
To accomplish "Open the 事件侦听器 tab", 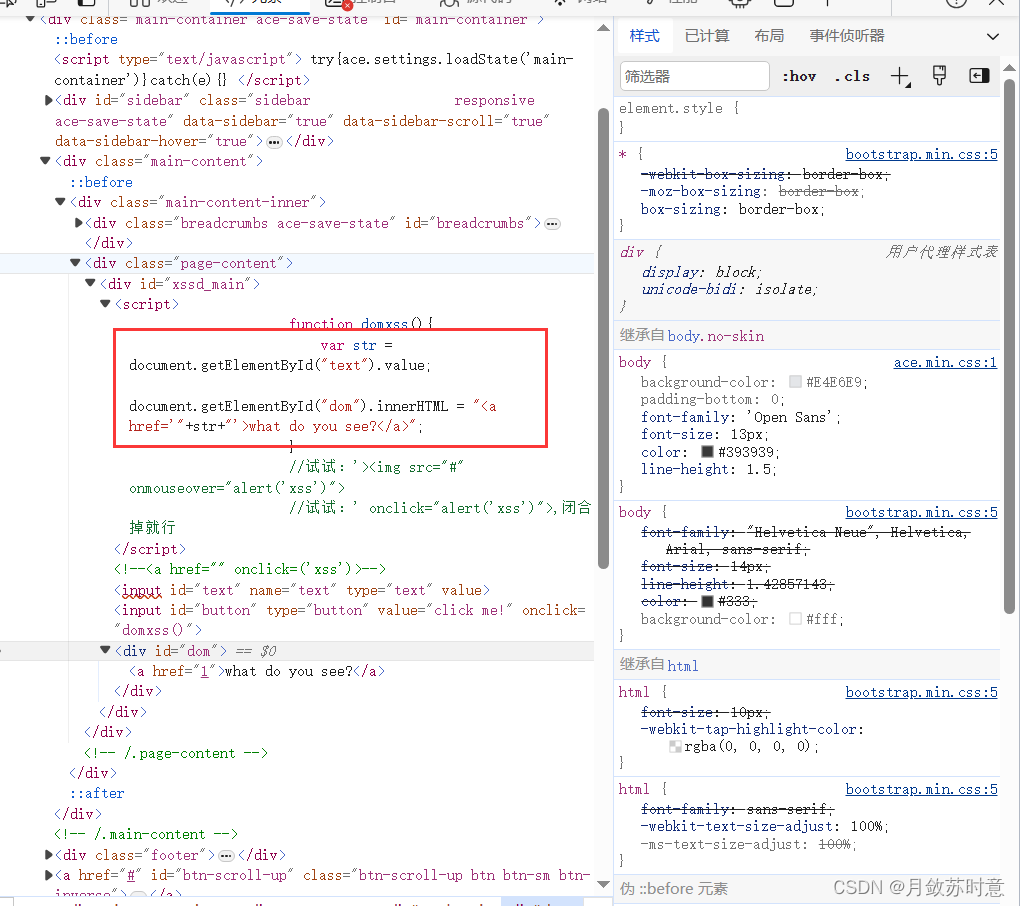I will [x=846, y=36].
